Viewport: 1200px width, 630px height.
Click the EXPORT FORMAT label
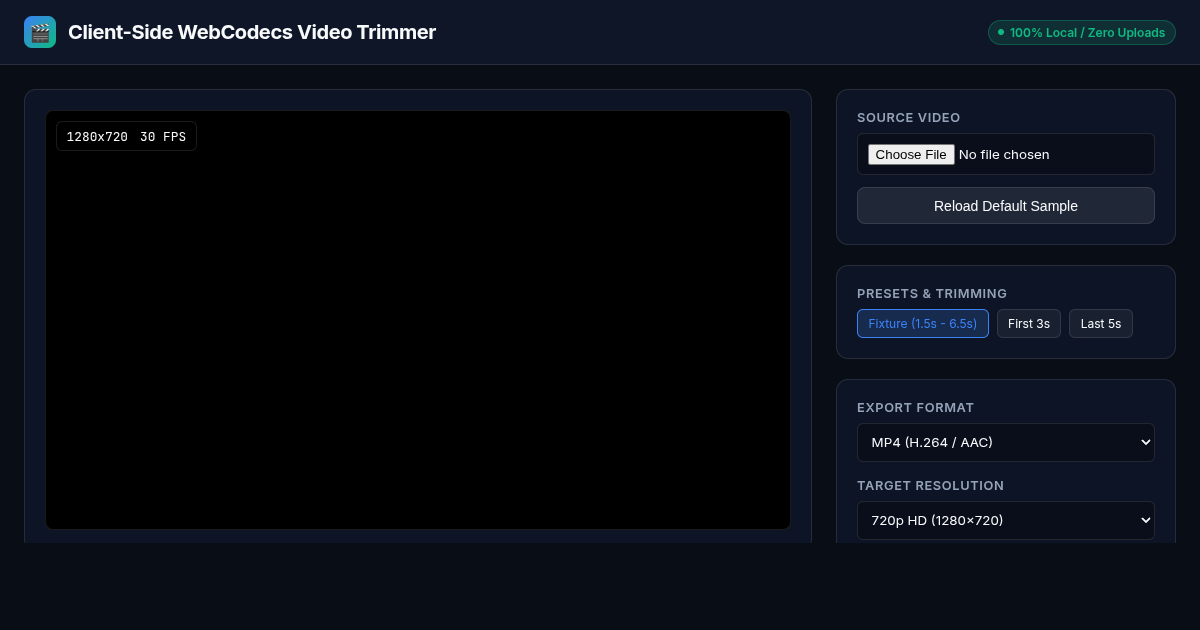pyautogui.click(x=915, y=408)
